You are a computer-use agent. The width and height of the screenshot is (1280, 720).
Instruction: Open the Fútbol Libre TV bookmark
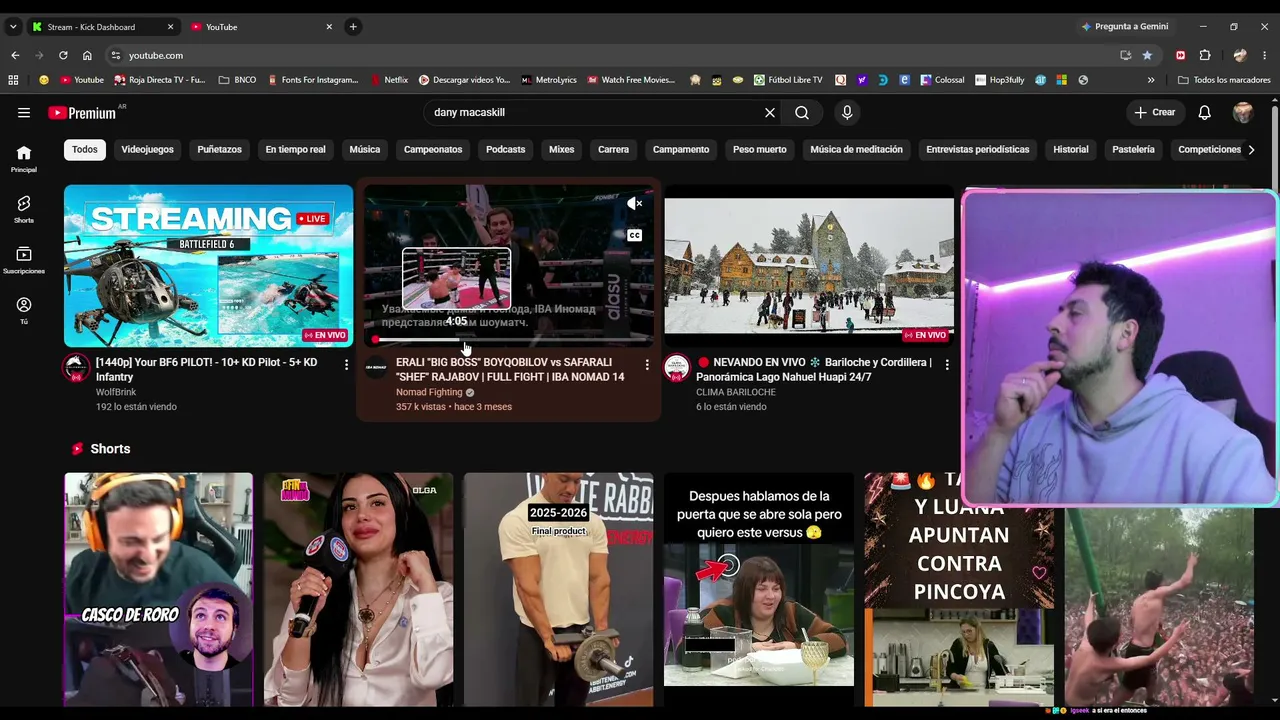788,80
